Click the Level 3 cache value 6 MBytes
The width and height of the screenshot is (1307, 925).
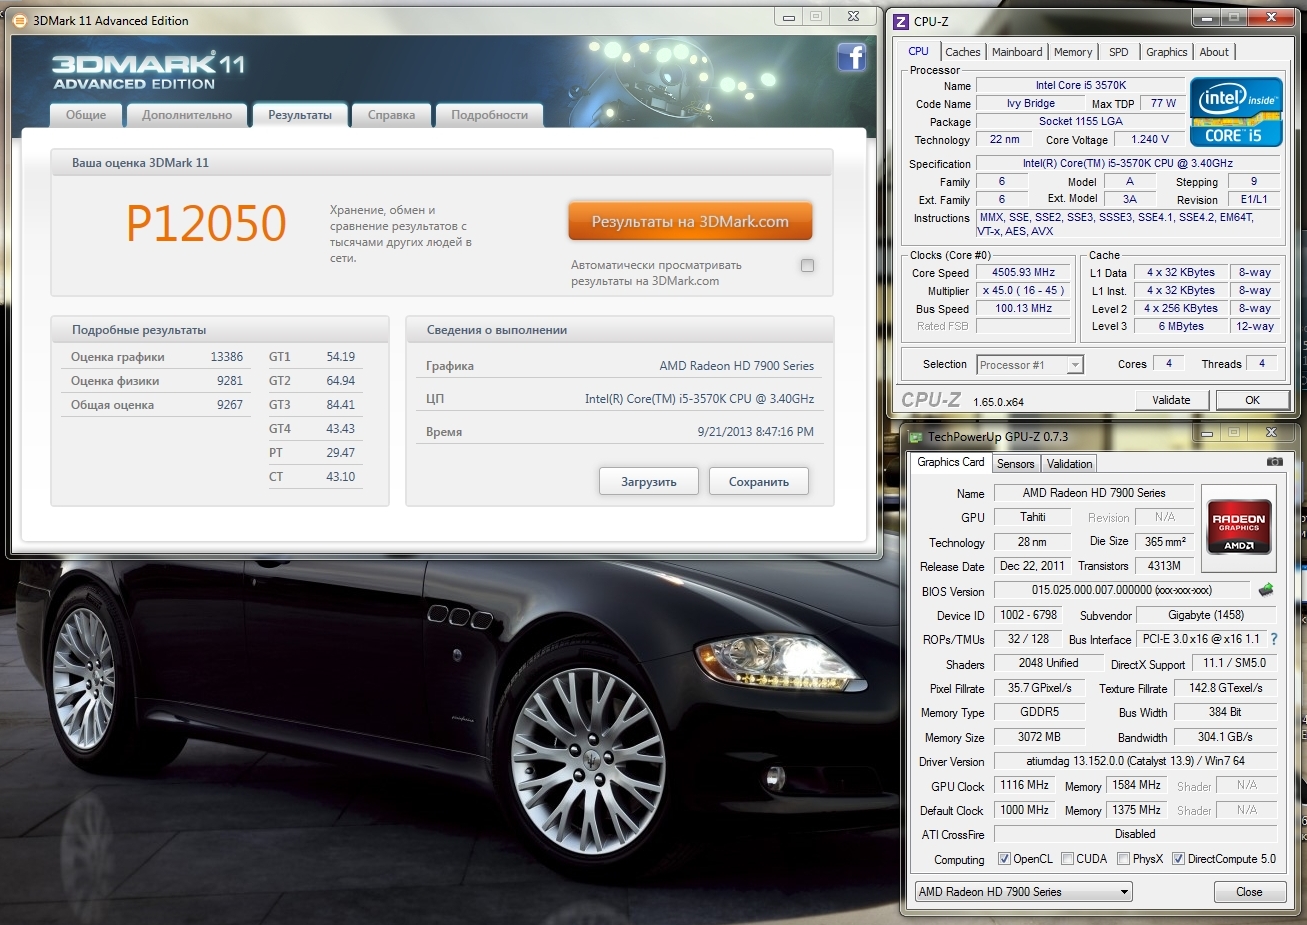1181,326
